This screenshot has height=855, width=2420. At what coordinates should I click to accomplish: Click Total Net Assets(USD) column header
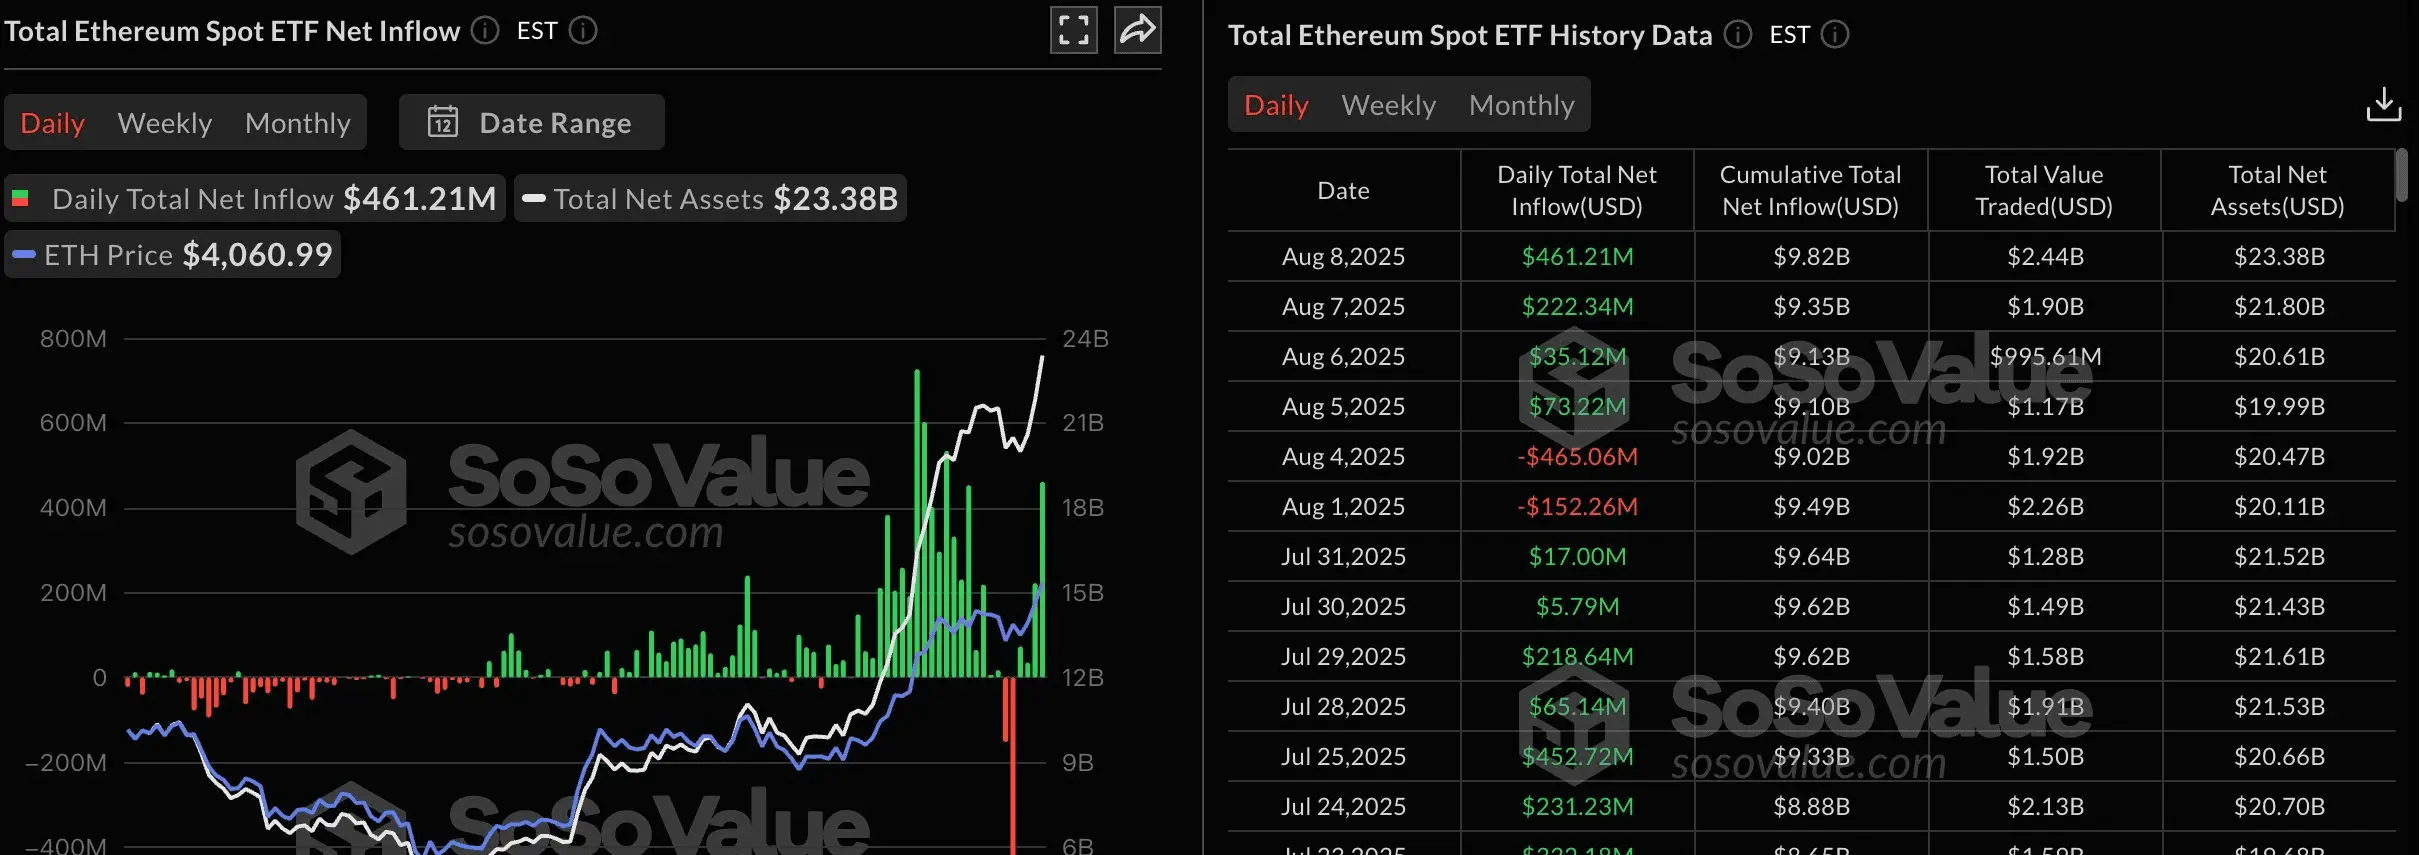pyautogui.click(x=2278, y=190)
